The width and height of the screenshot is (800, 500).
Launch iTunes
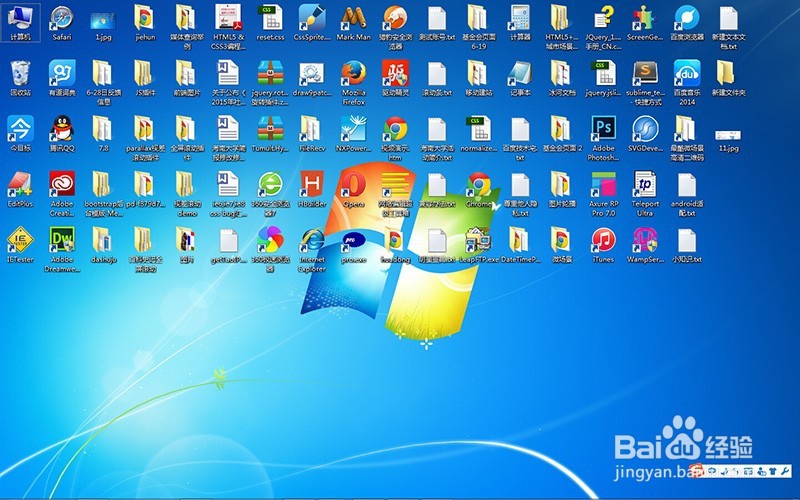tap(604, 245)
